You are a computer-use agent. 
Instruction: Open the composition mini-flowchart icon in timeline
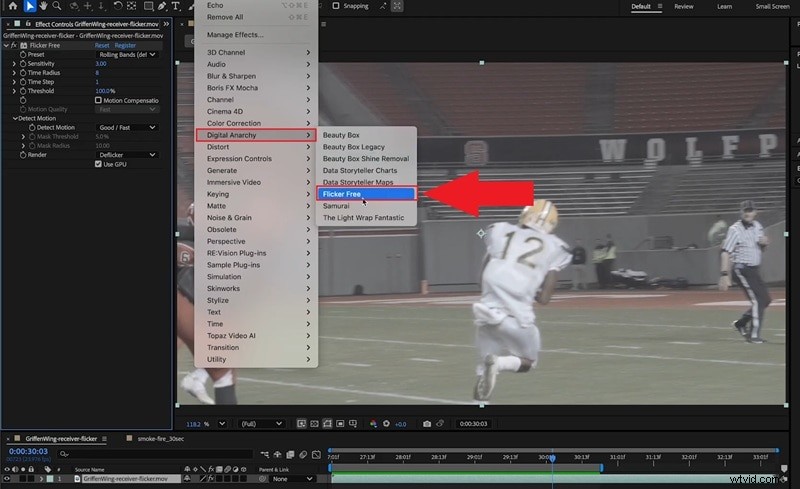point(265,454)
